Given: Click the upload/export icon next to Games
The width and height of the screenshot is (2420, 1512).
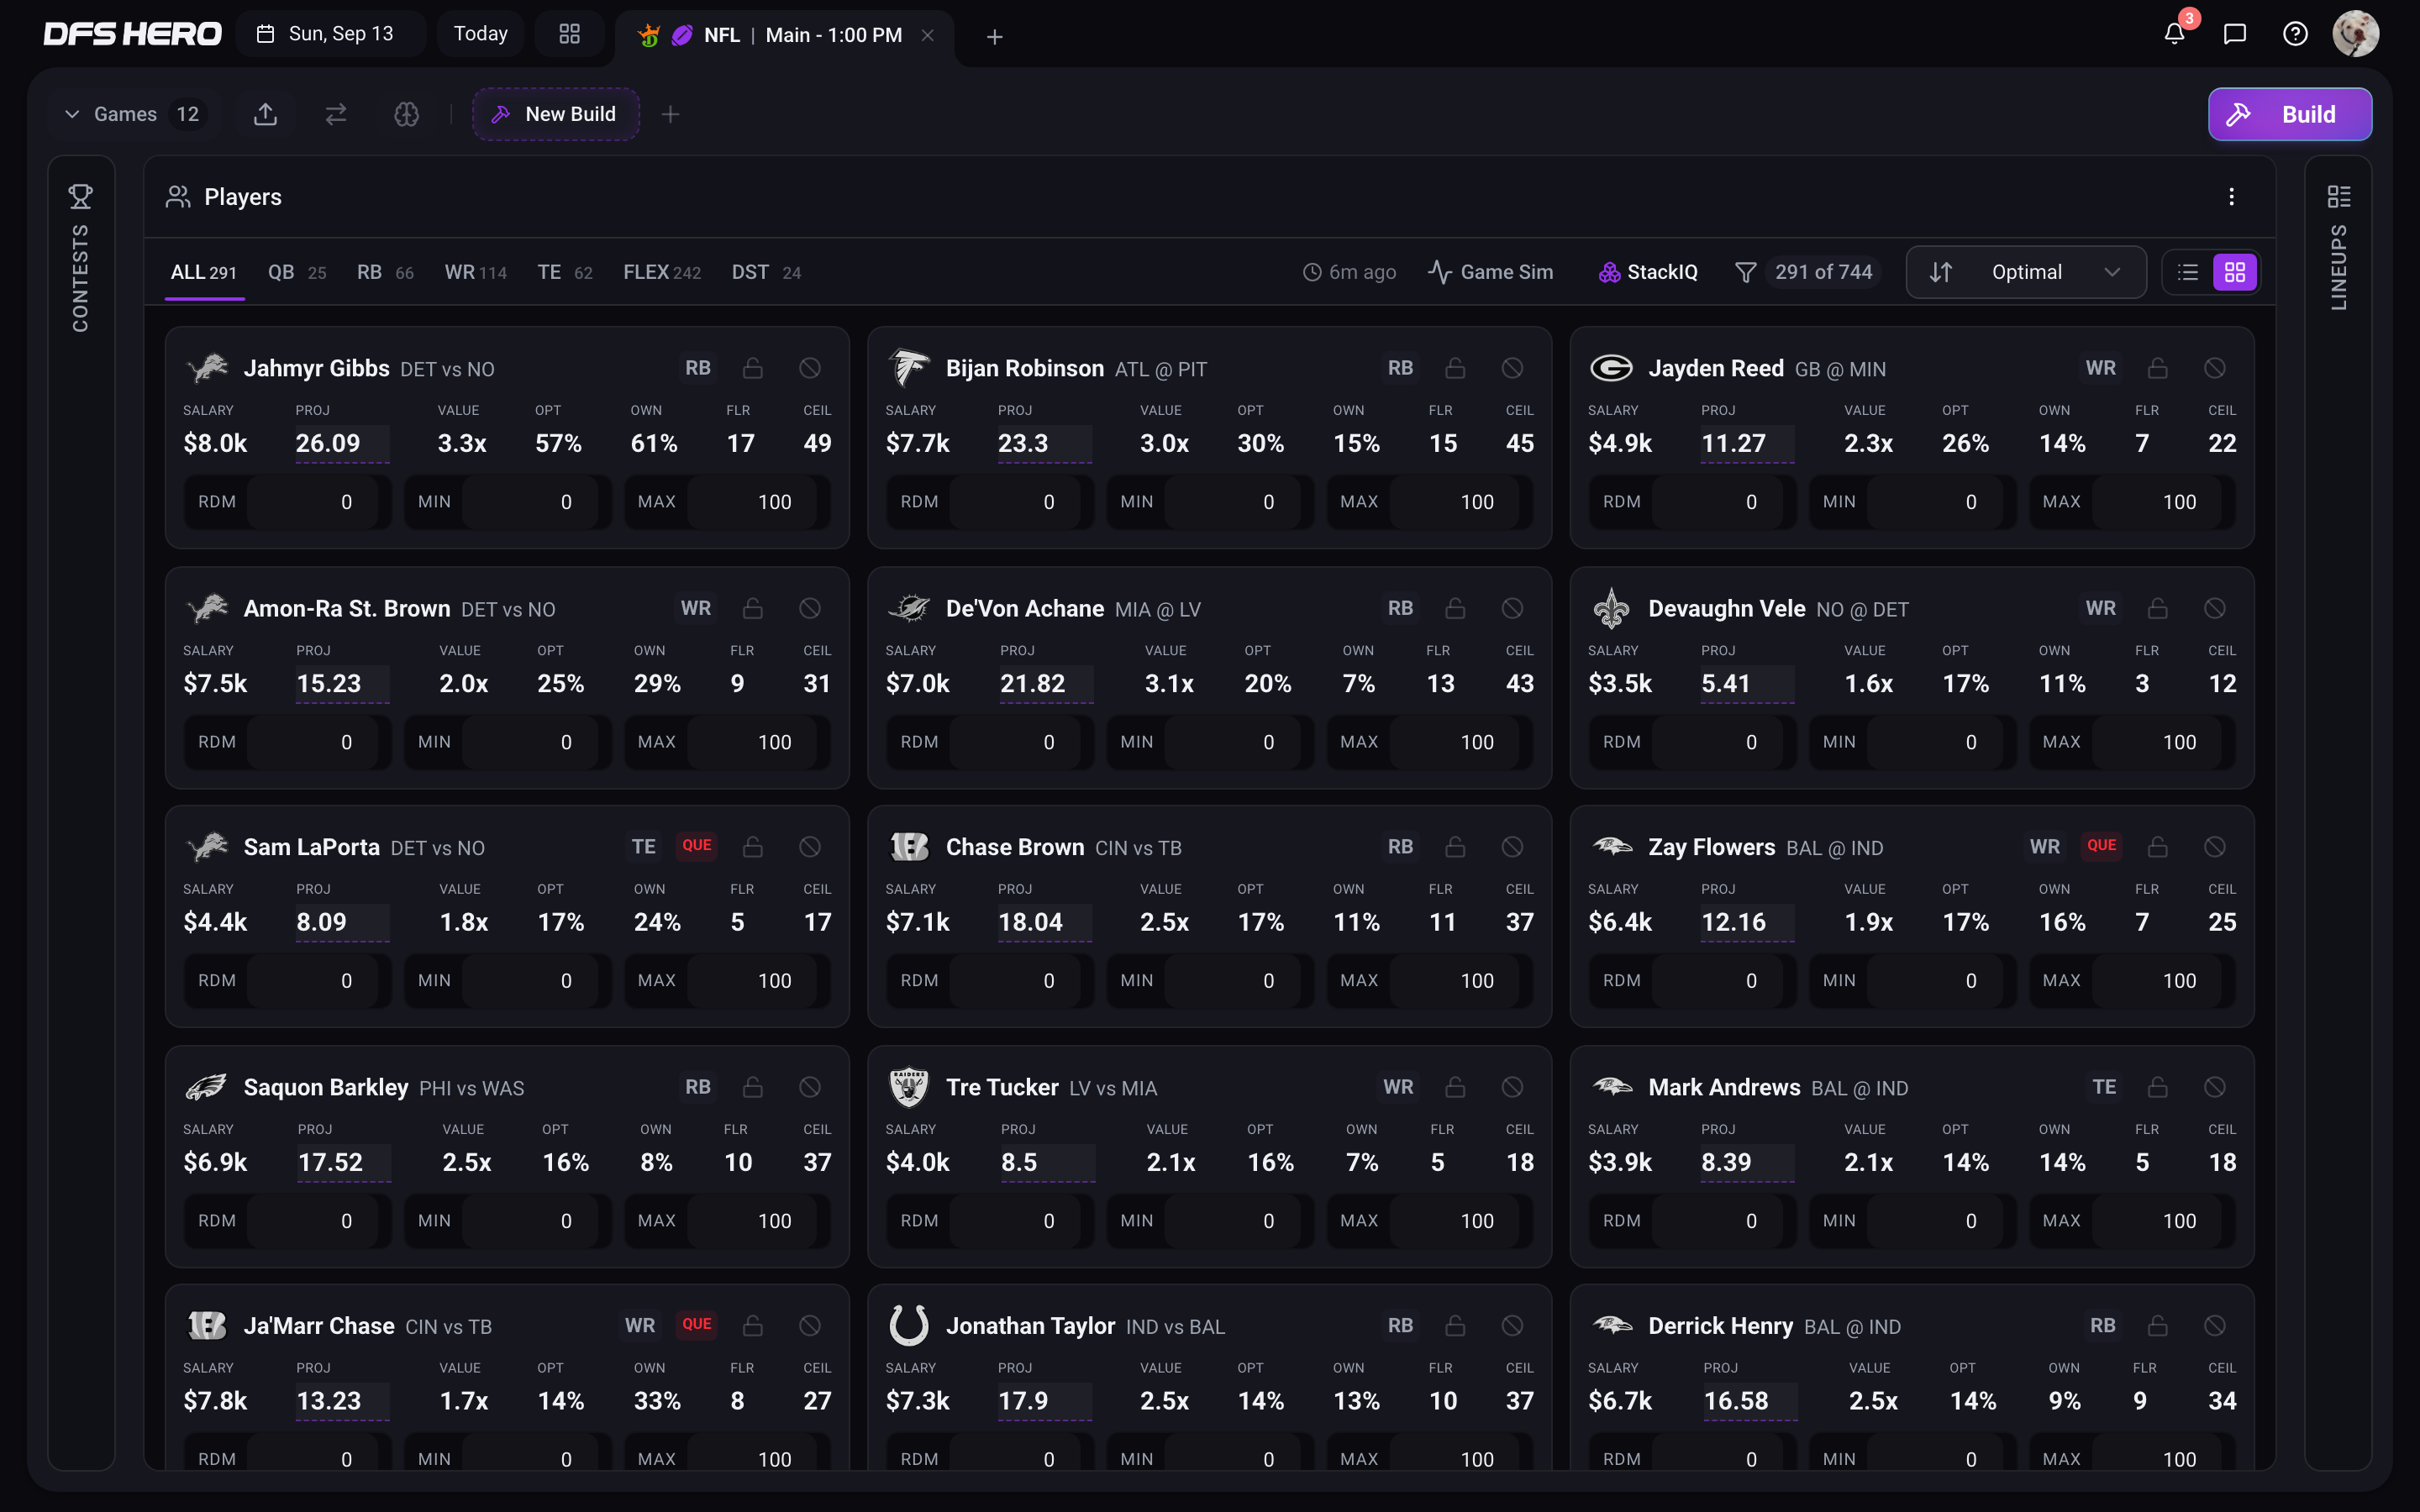Looking at the screenshot, I should 265,114.
